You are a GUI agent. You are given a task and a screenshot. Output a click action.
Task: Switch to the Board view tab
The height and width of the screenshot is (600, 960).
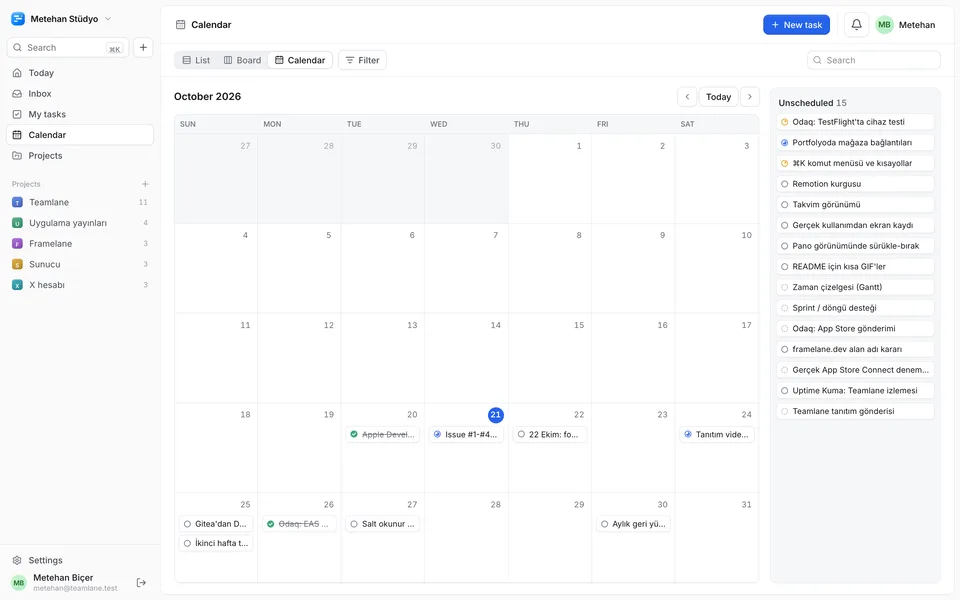pos(242,60)
